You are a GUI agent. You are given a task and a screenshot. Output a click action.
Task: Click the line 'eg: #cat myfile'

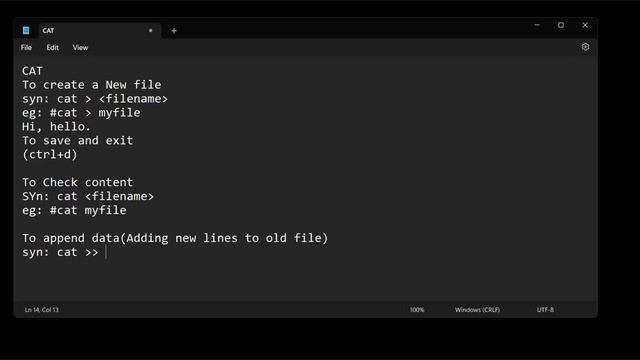click(74, 210)
